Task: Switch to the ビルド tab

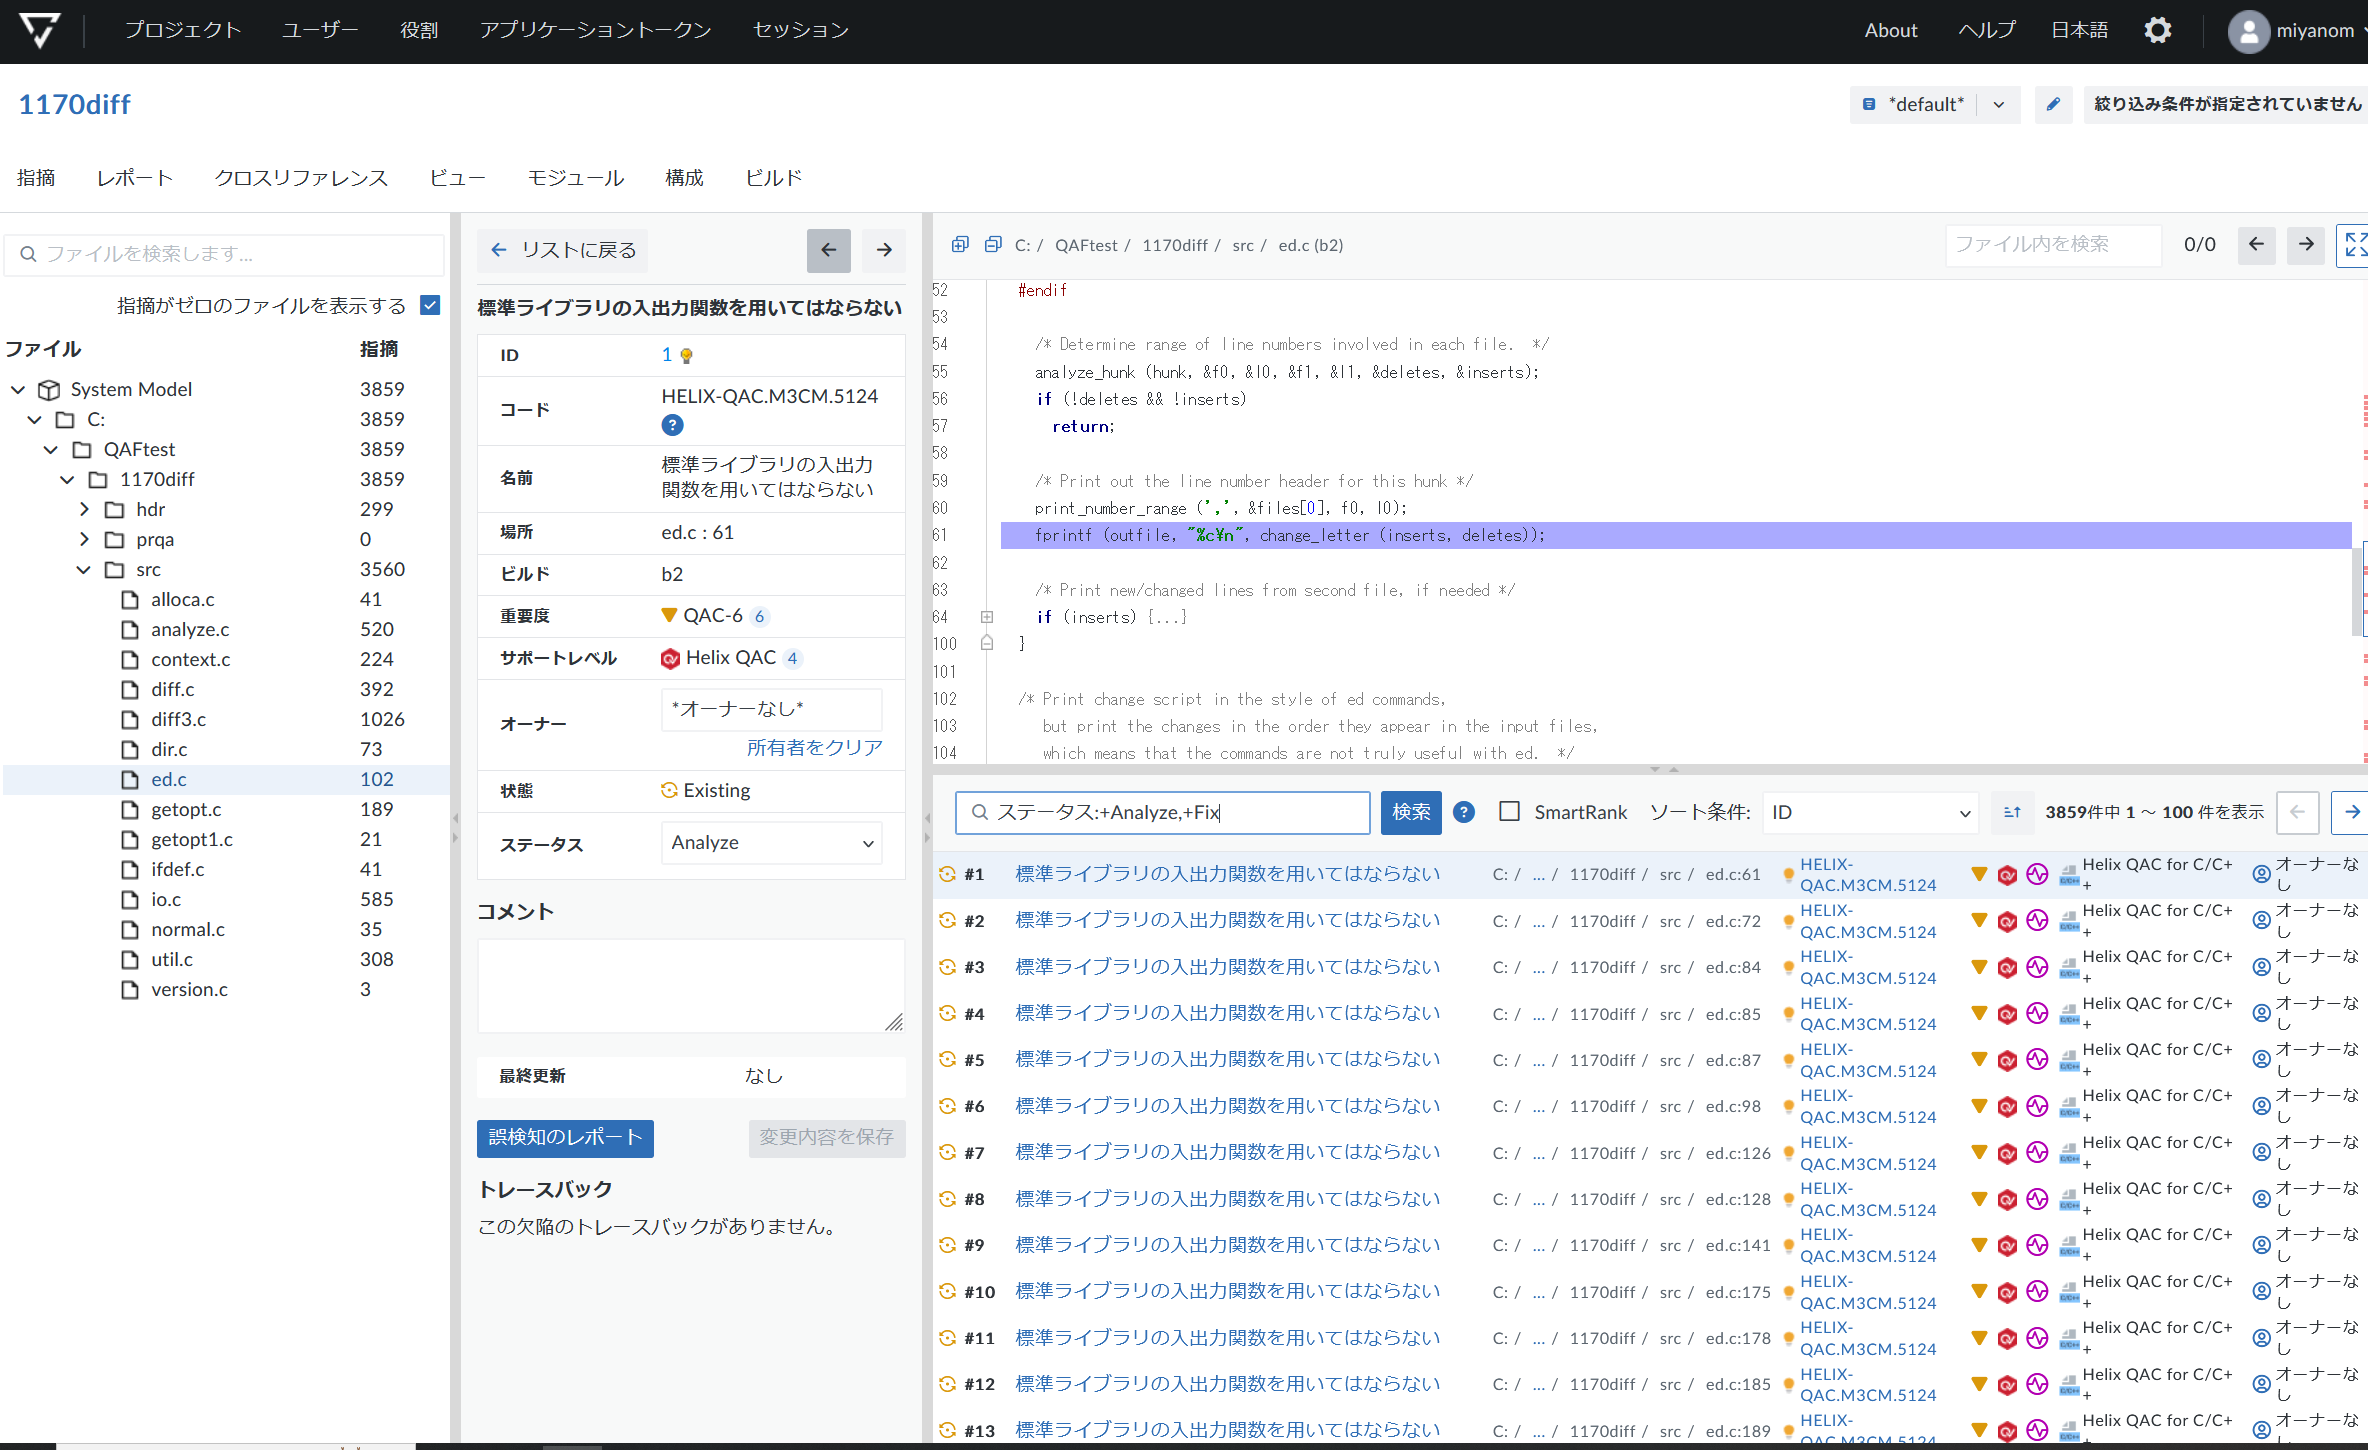Action: tap(773, 178)
